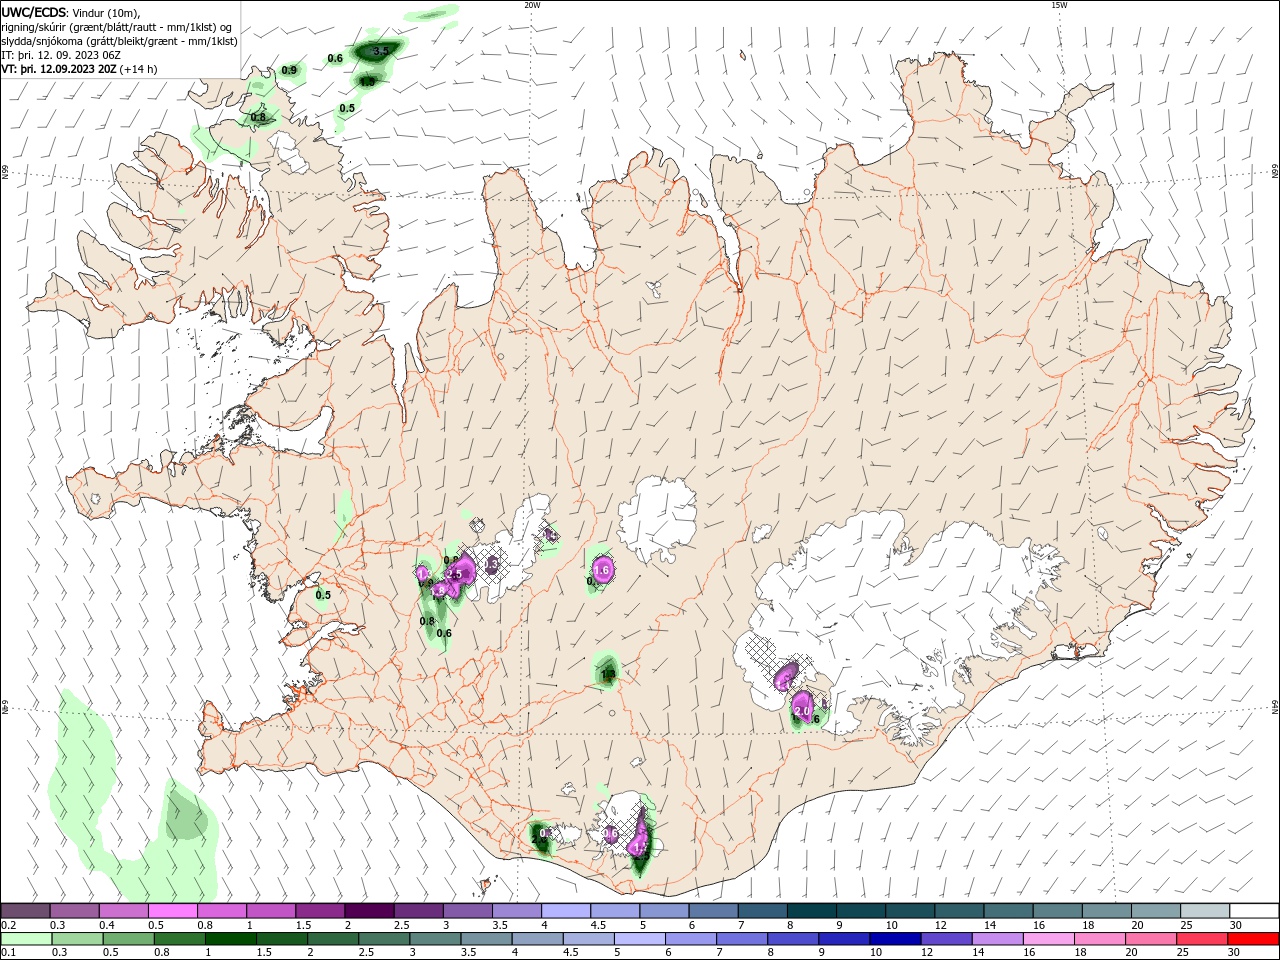The image size is (1280, 960).
Task: Pick the upper legend swatch between 0.2 and 0.3
Action: tap(25, 911)
